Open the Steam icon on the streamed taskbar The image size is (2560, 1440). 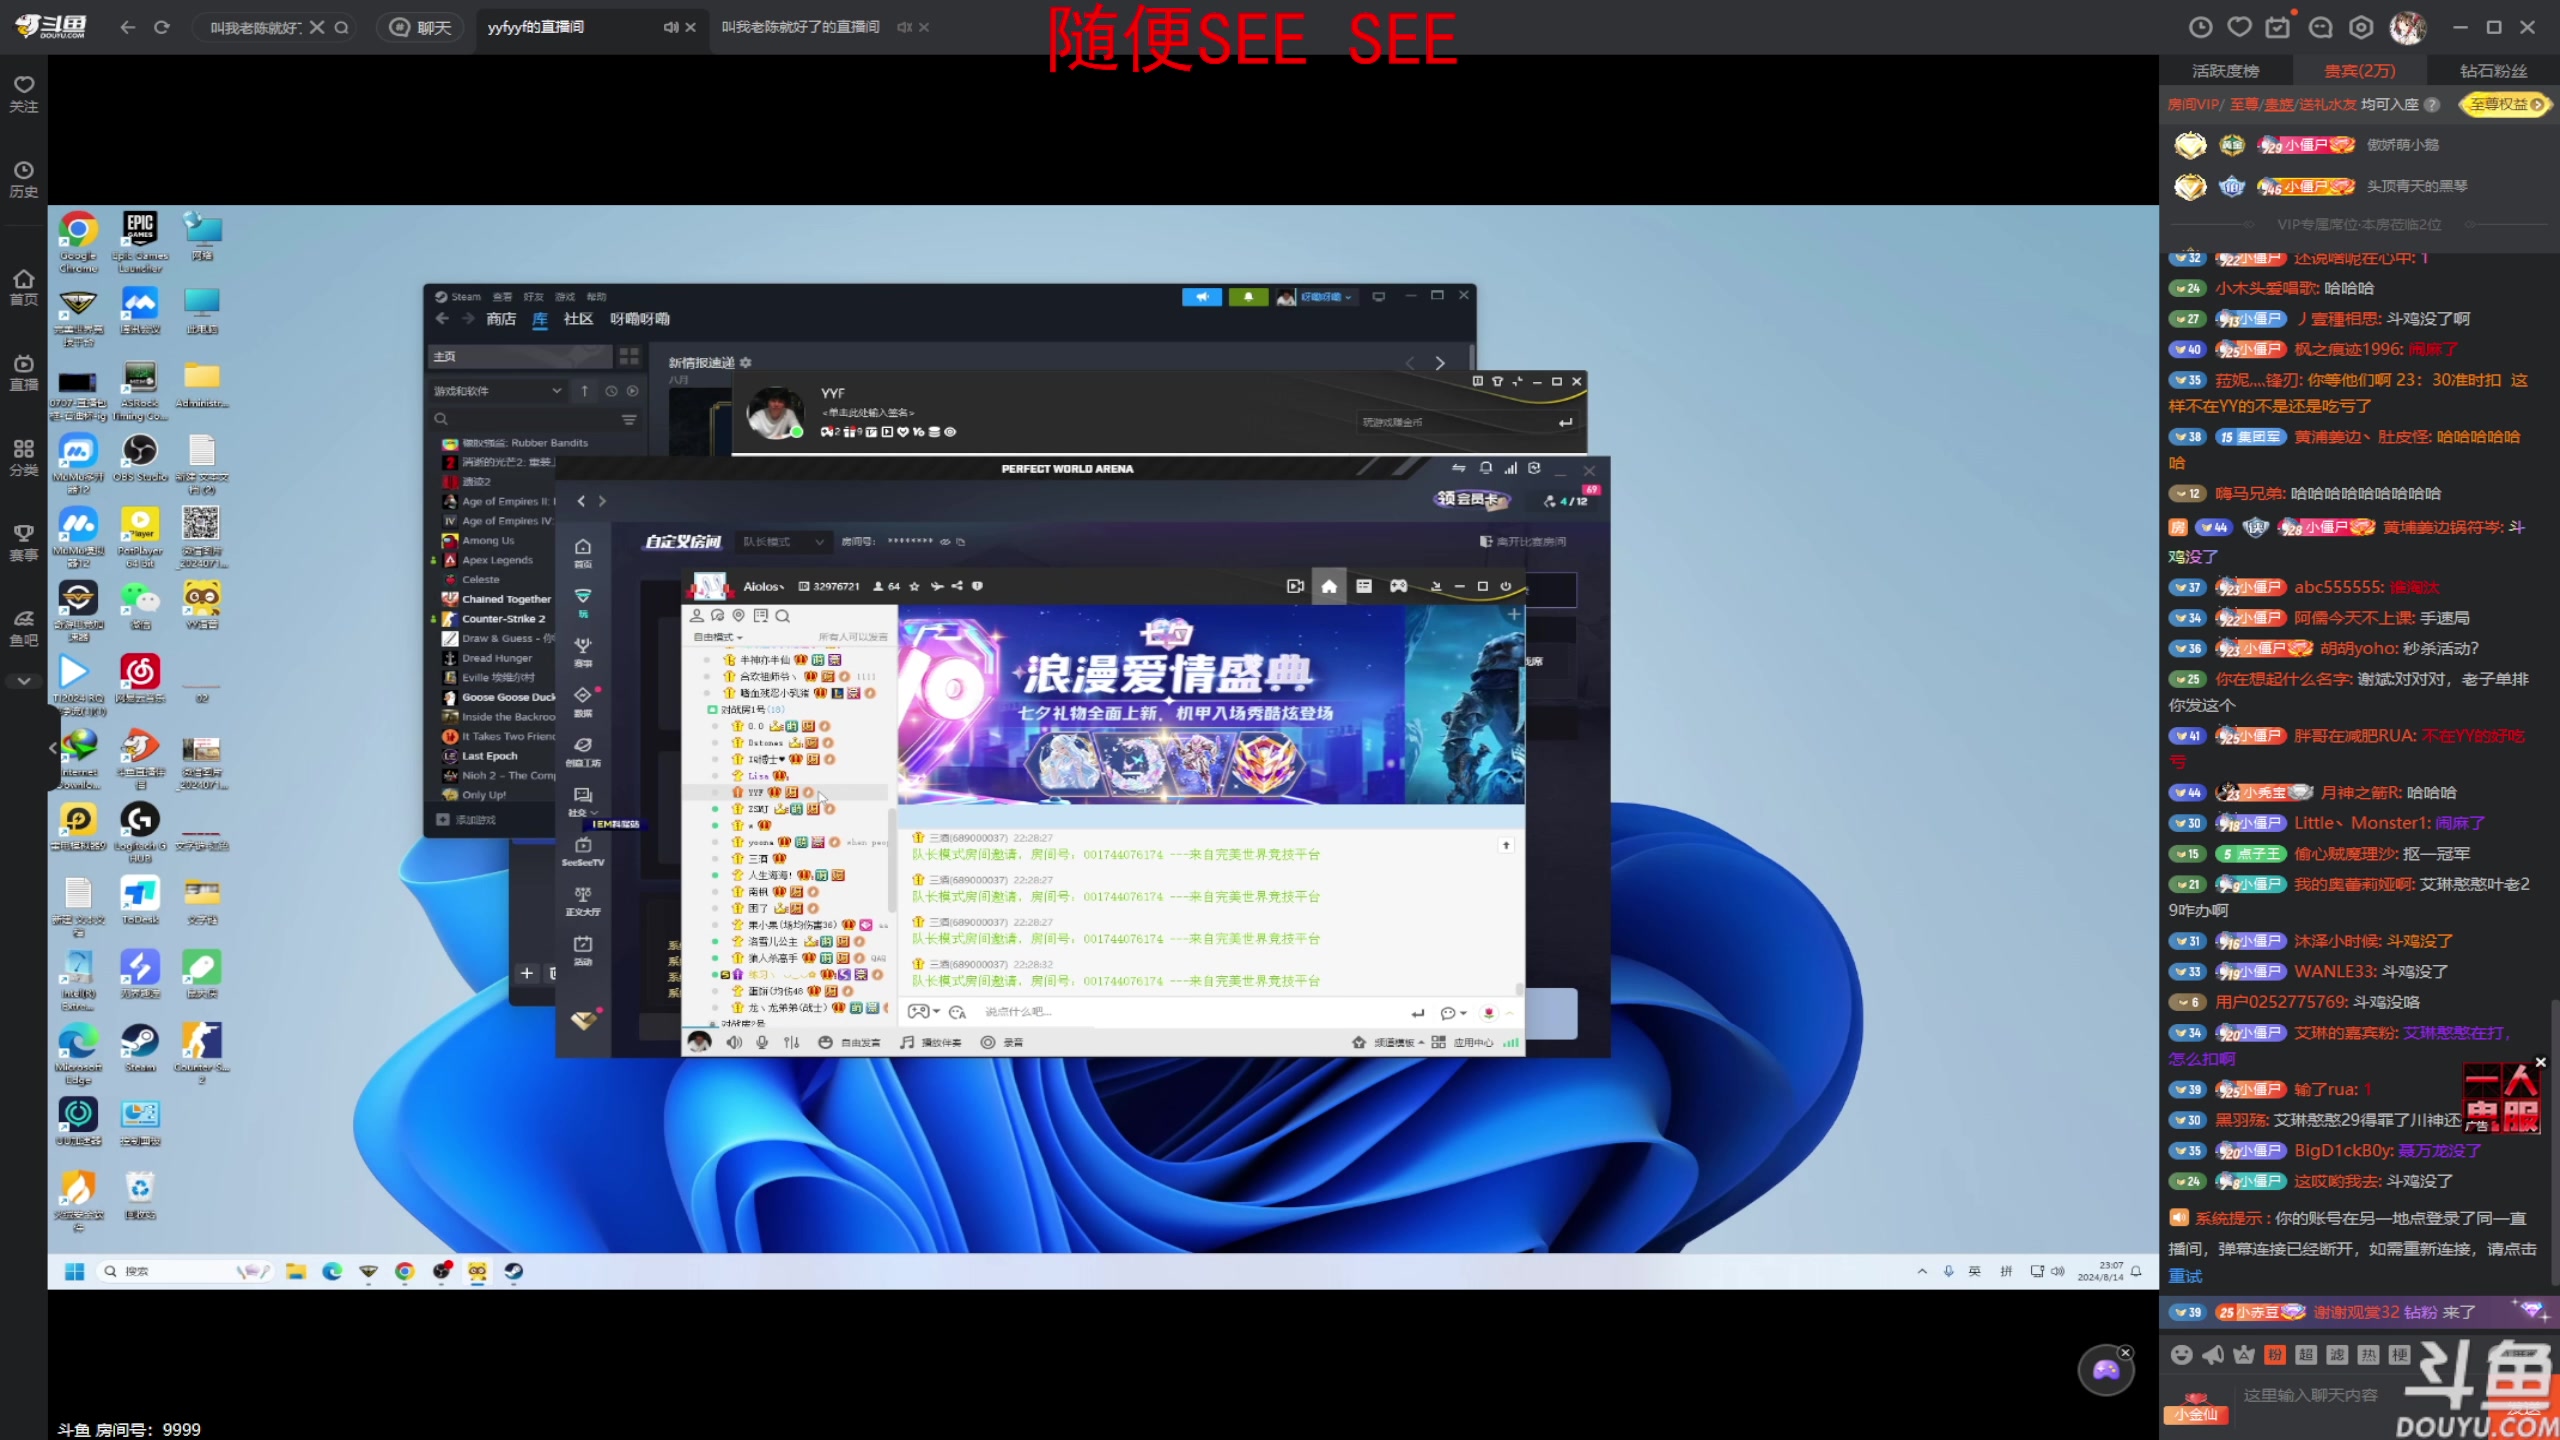coord(513,1271)
